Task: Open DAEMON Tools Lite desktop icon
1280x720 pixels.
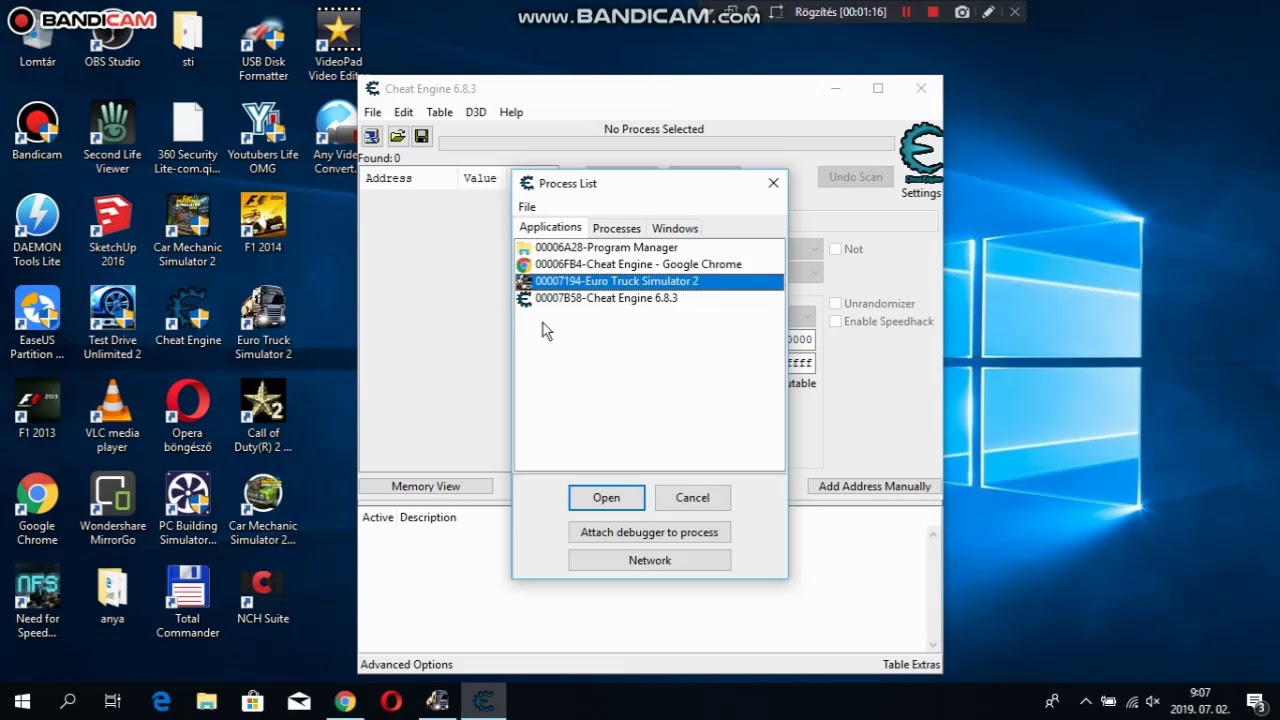Action: click(x=37, y=231)
